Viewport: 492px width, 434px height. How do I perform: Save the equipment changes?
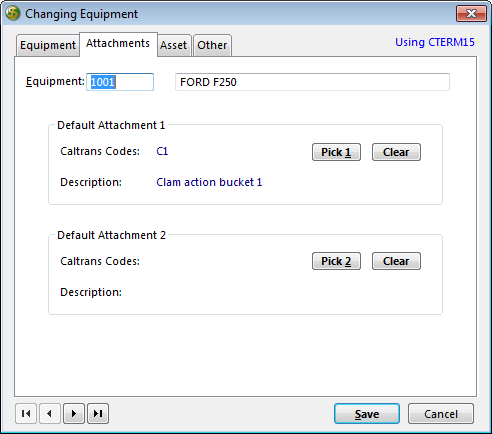(367, 414)
